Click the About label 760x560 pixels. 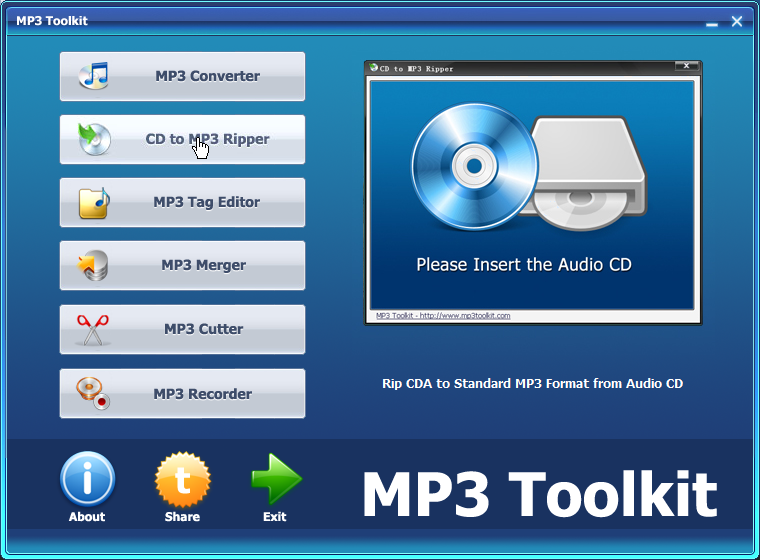87,517
